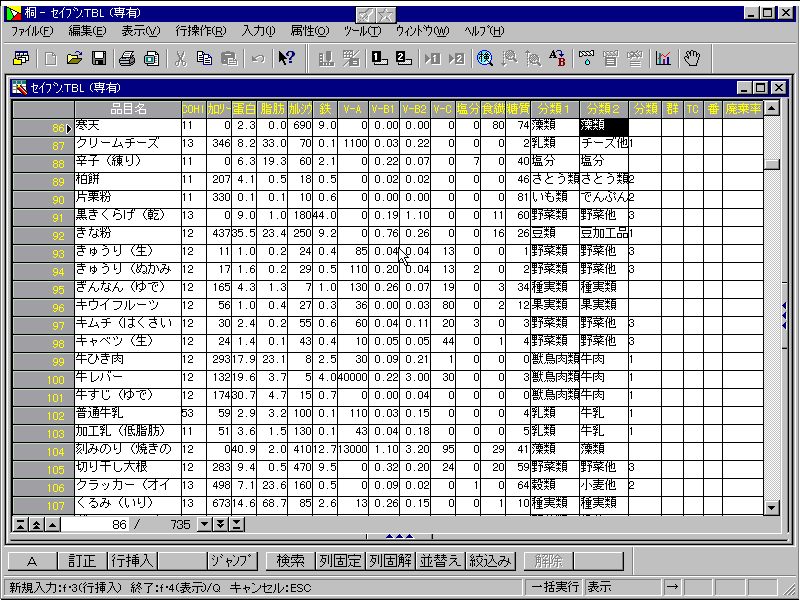This screenshot has width=800, height=600.
Task: Open the 行操作(R) menu
Action: 200,31
